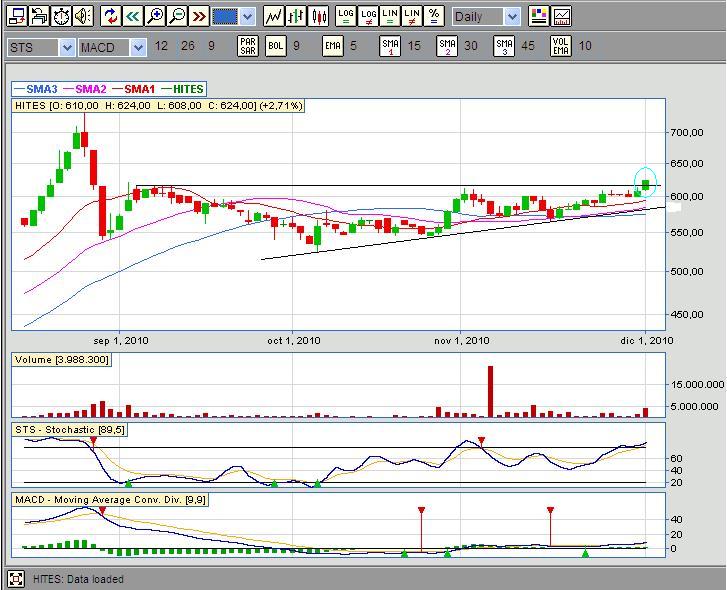Screen dimensions: 727x590
Task: Click the chart layout icon
Action: pos(561,17)
